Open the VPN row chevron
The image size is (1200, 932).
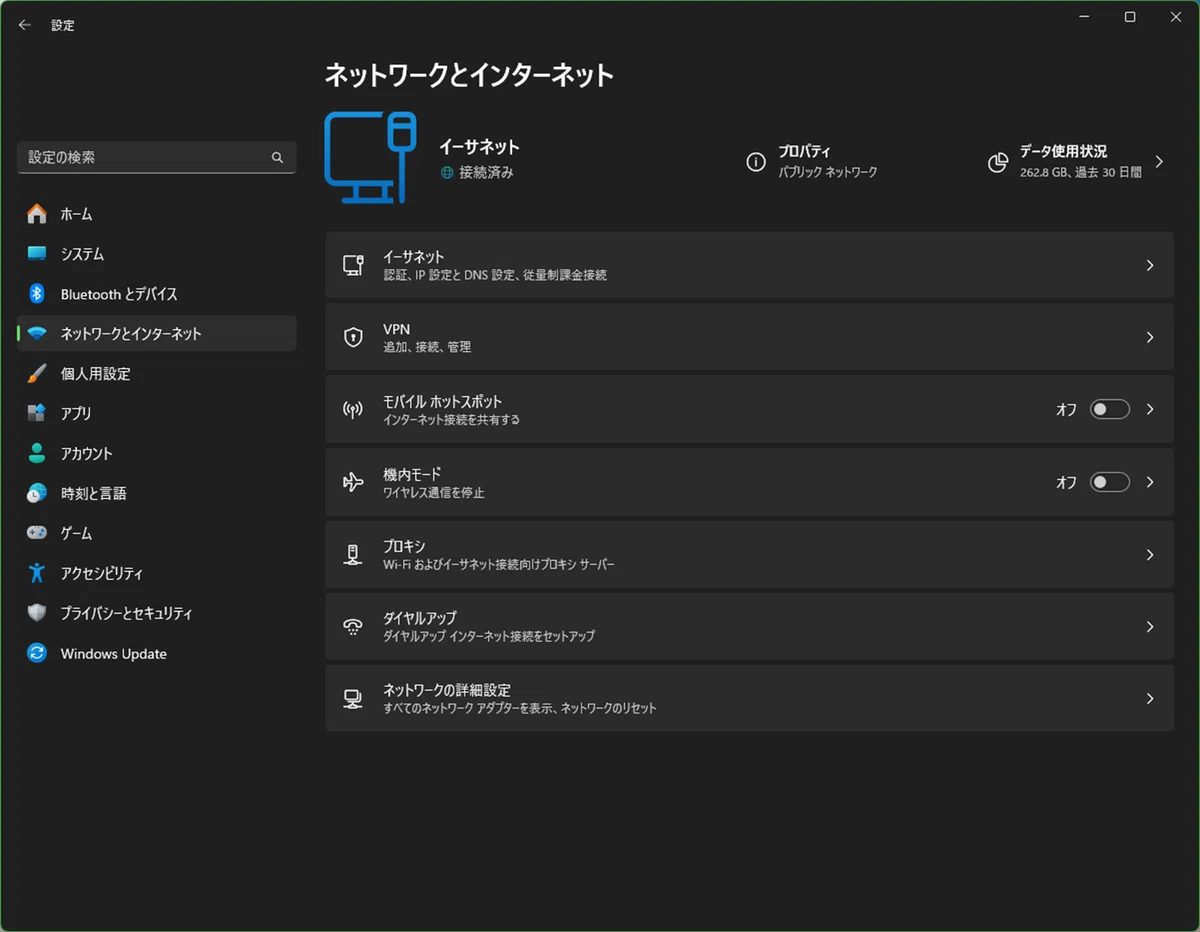pos(1150,337)
